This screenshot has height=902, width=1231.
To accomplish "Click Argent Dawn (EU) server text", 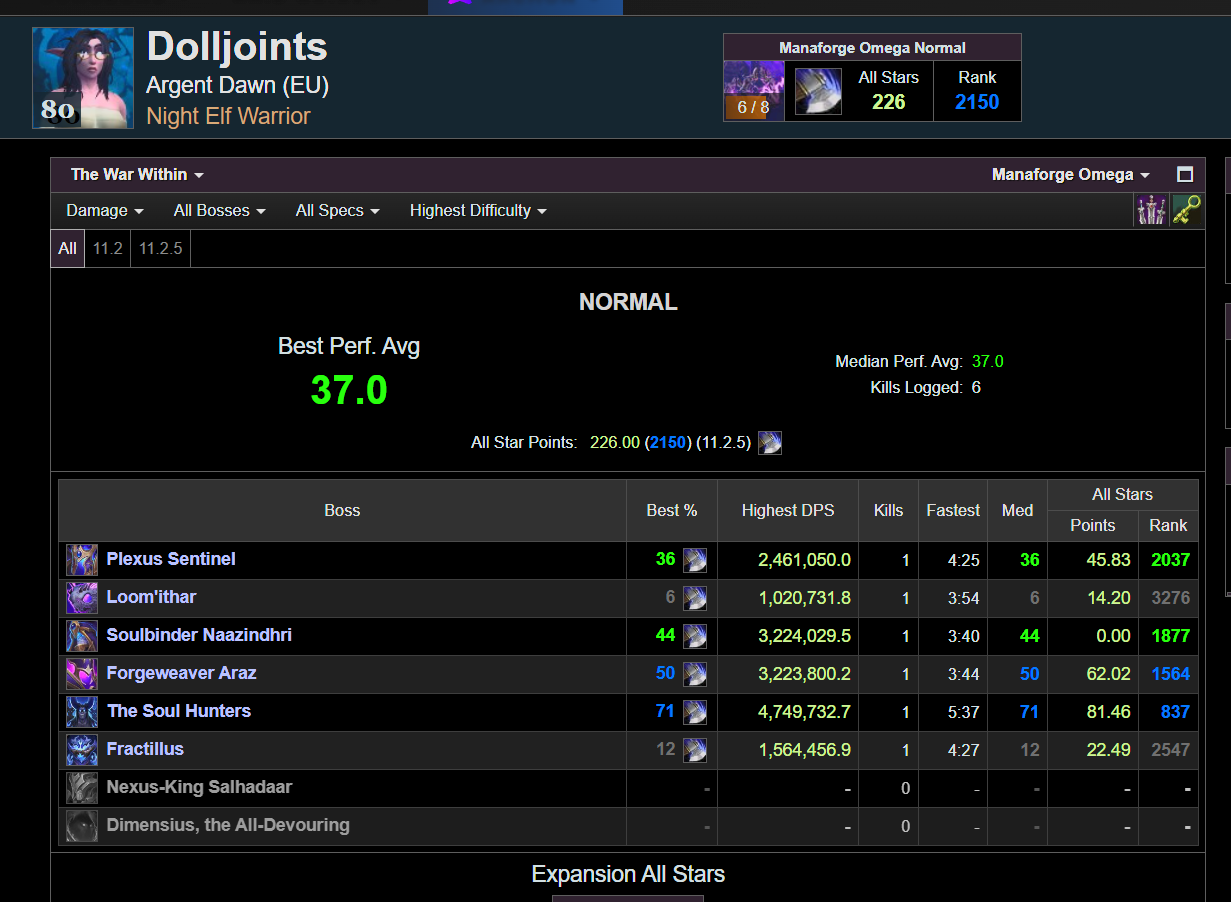I will 237,85.
